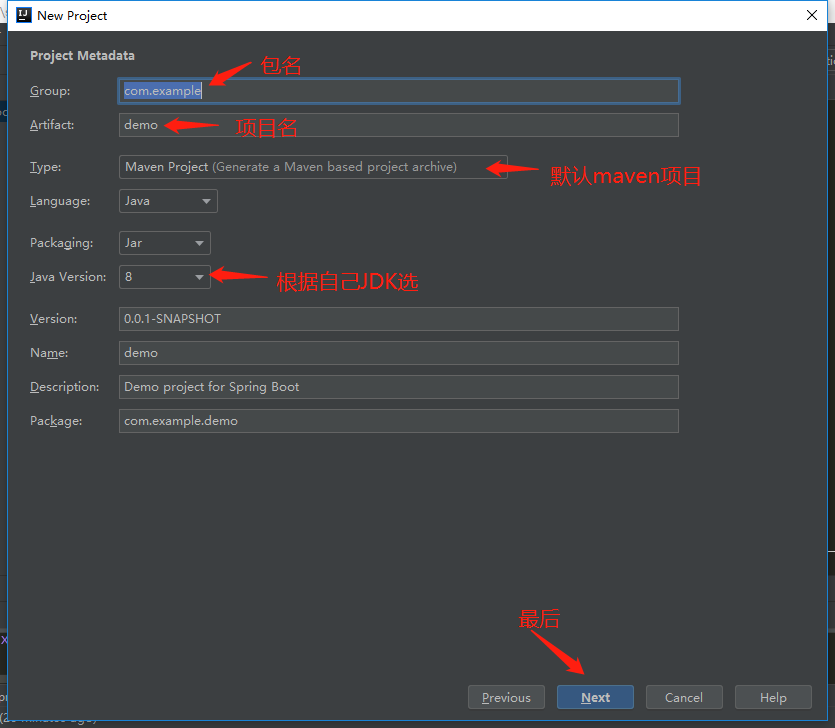
Task: Close the New Project dialog
Action: coord(812,15)
